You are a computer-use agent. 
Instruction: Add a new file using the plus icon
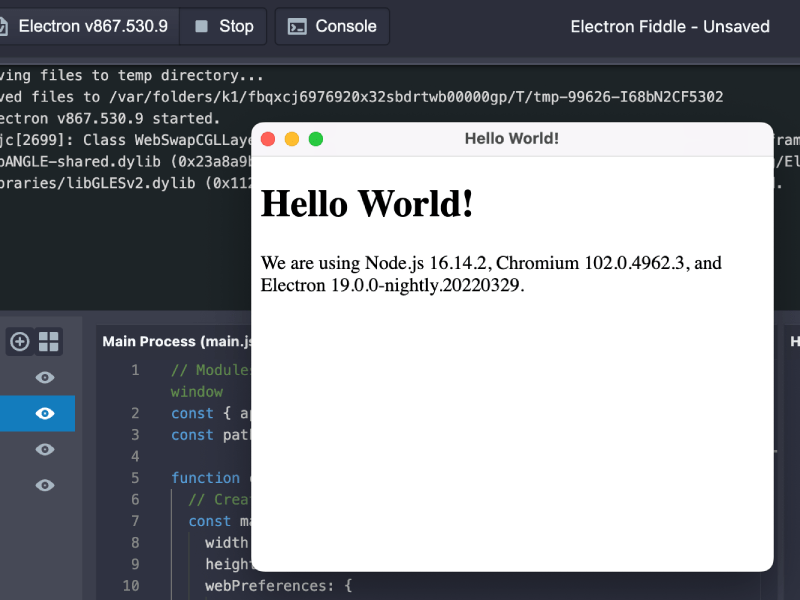pos(20,342)
